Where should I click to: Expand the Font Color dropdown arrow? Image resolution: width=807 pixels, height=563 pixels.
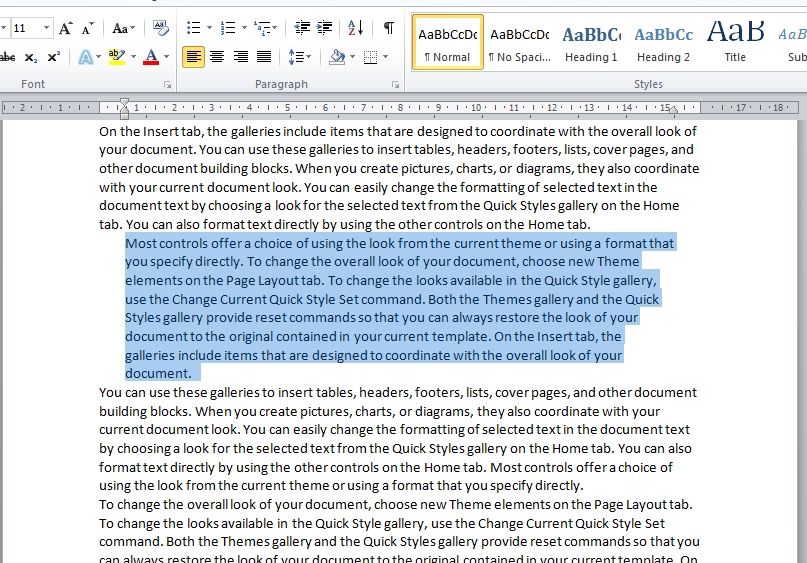[x=167, y=57]
